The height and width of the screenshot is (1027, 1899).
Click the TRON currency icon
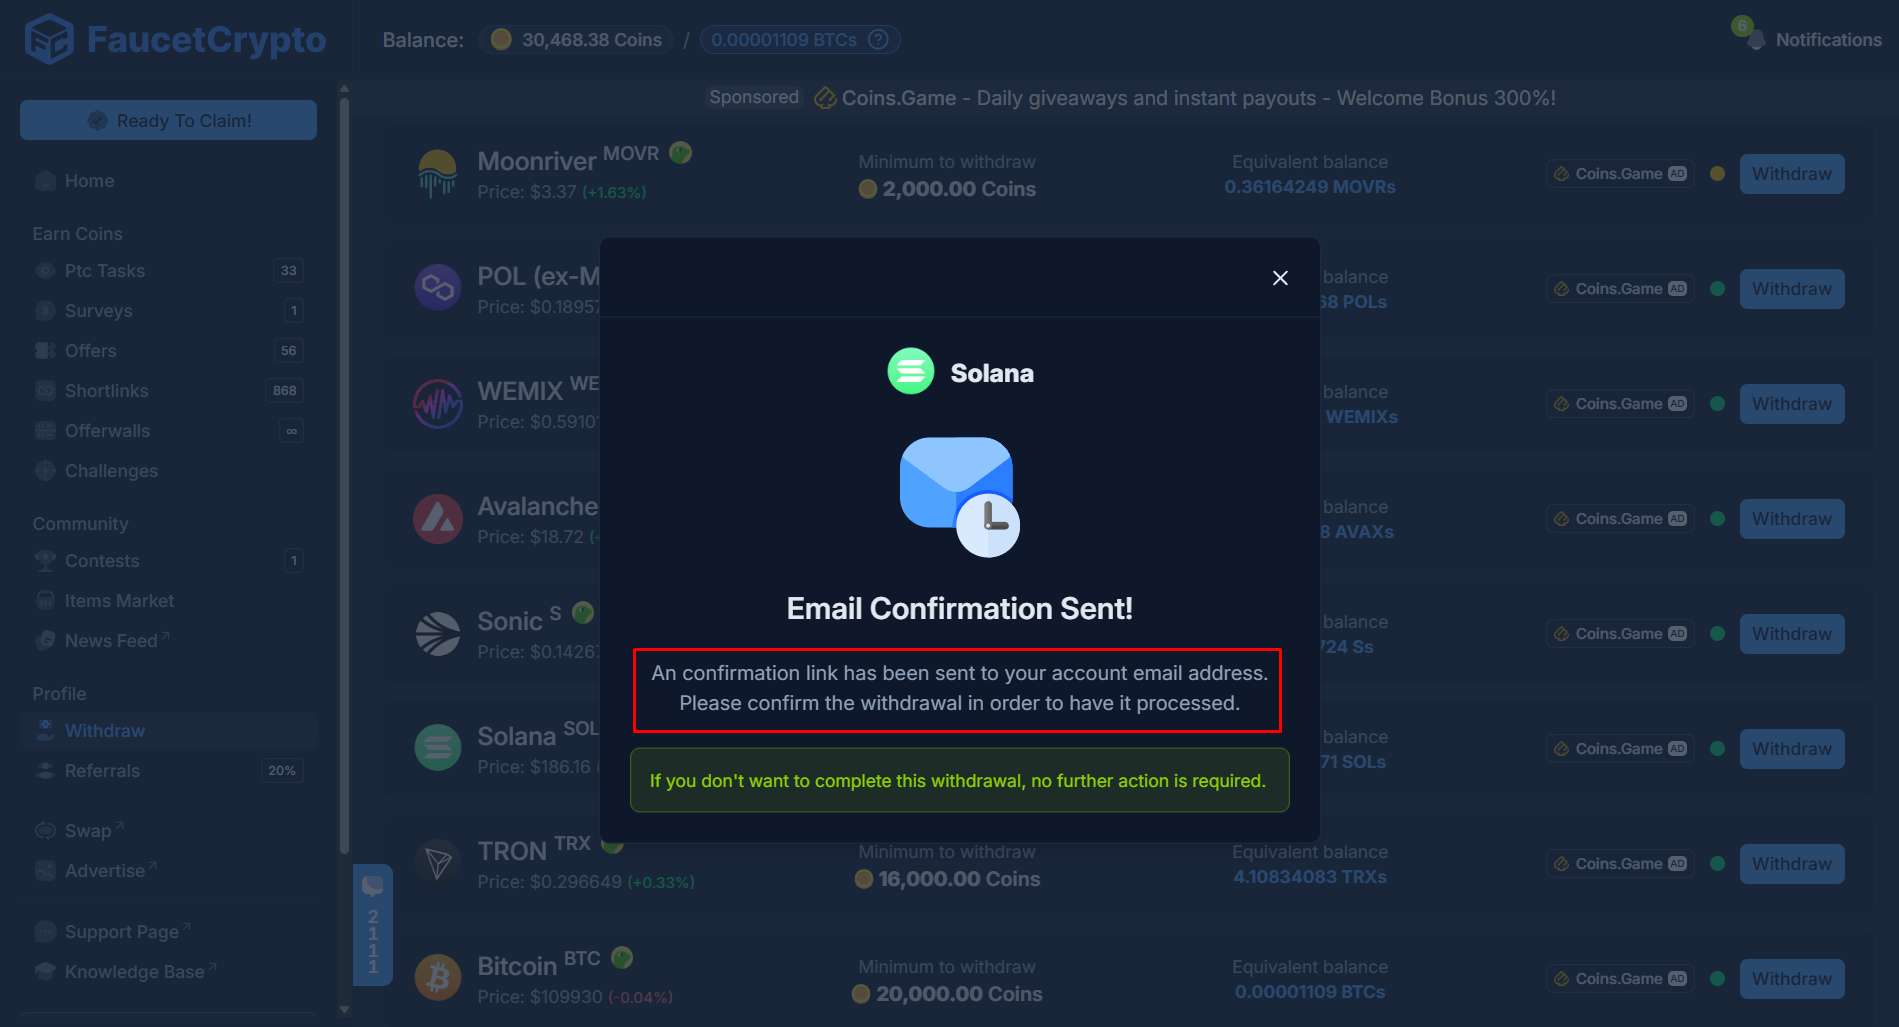pos(437,862)
